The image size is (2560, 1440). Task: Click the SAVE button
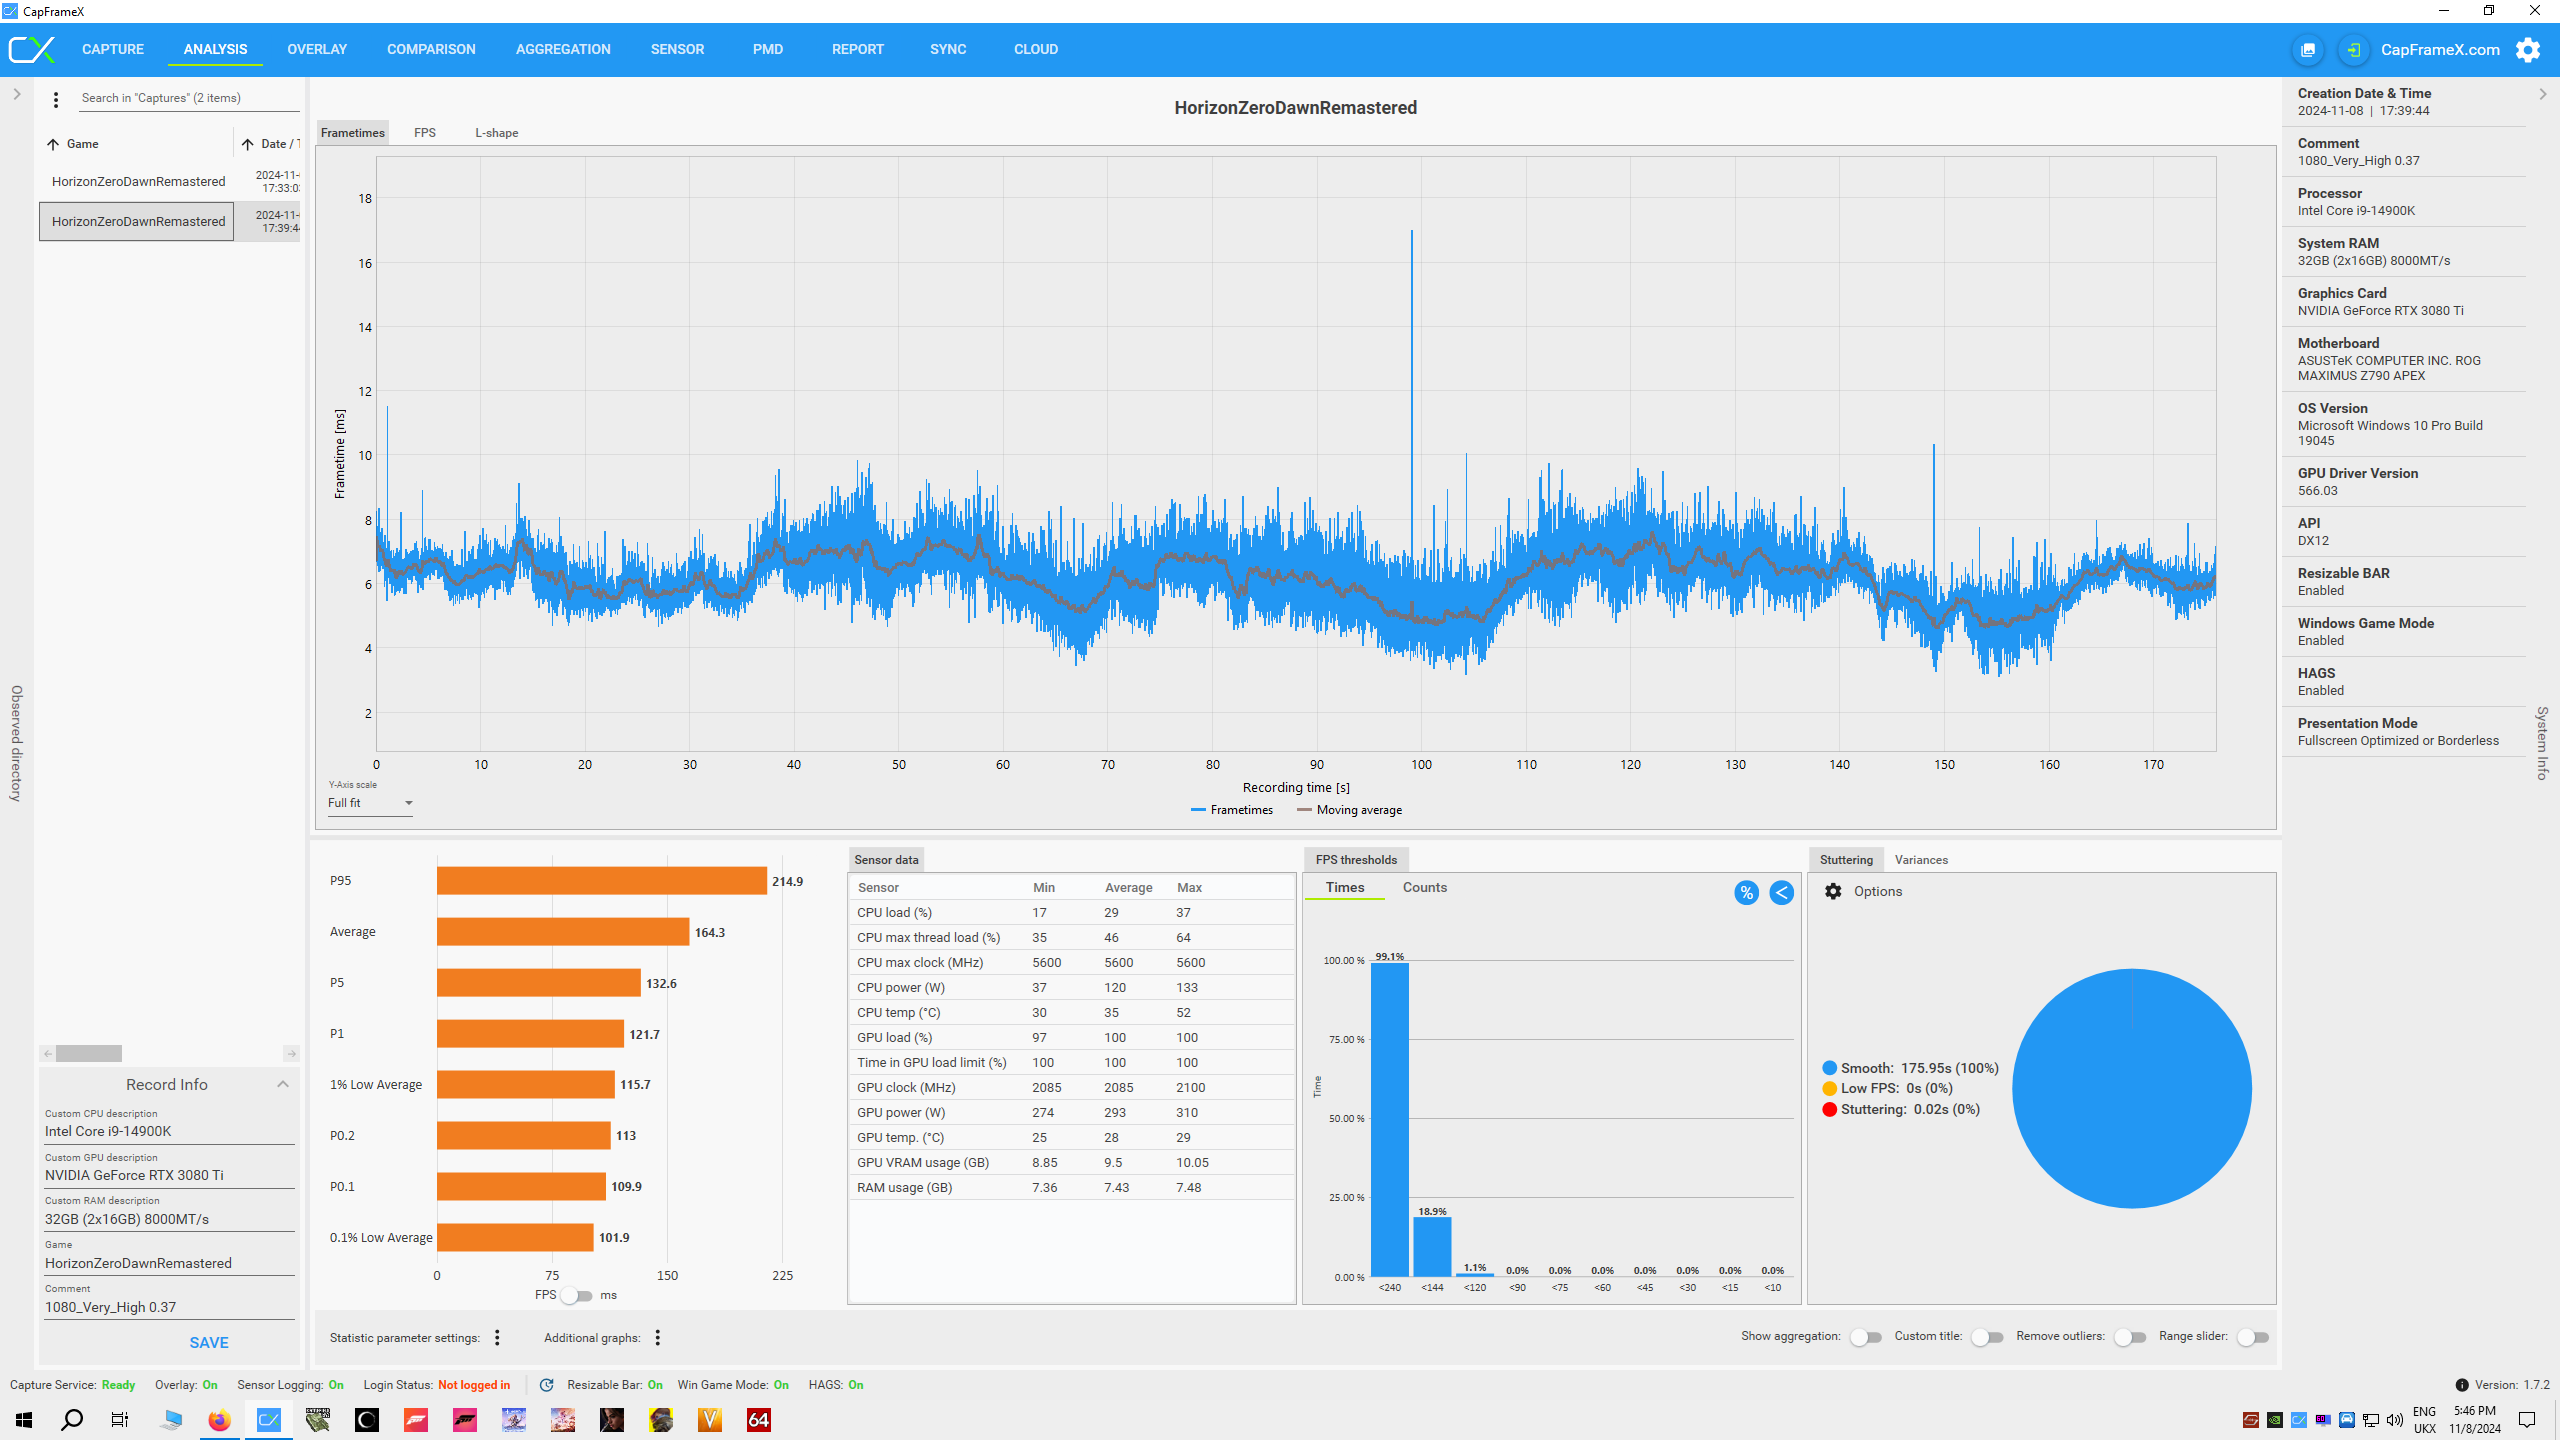pos(209,1343)
